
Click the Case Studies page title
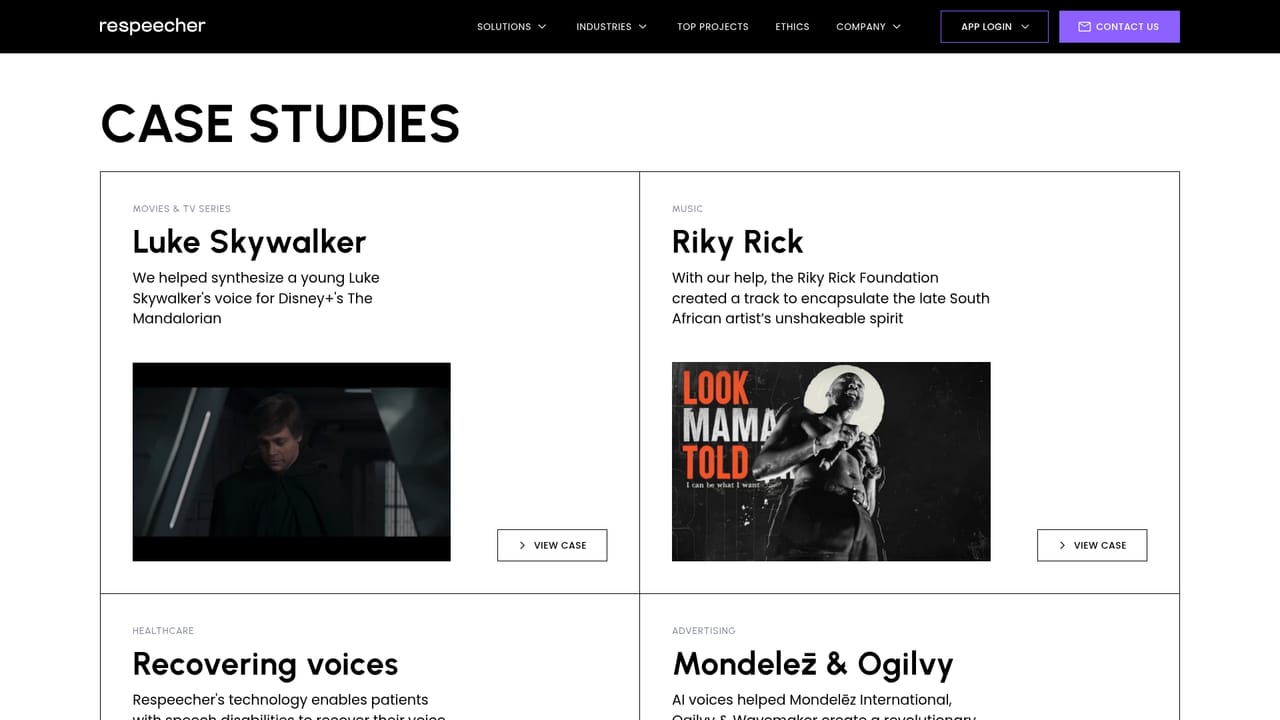(281, 124)
